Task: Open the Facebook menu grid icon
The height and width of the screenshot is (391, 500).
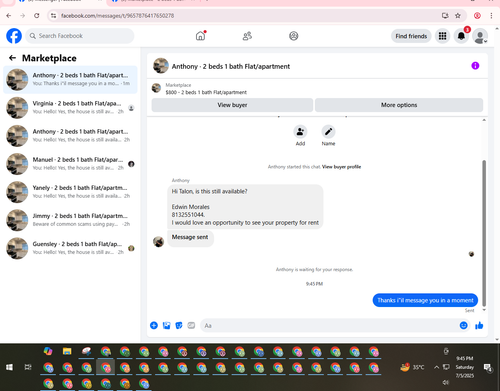Action: 442,36
